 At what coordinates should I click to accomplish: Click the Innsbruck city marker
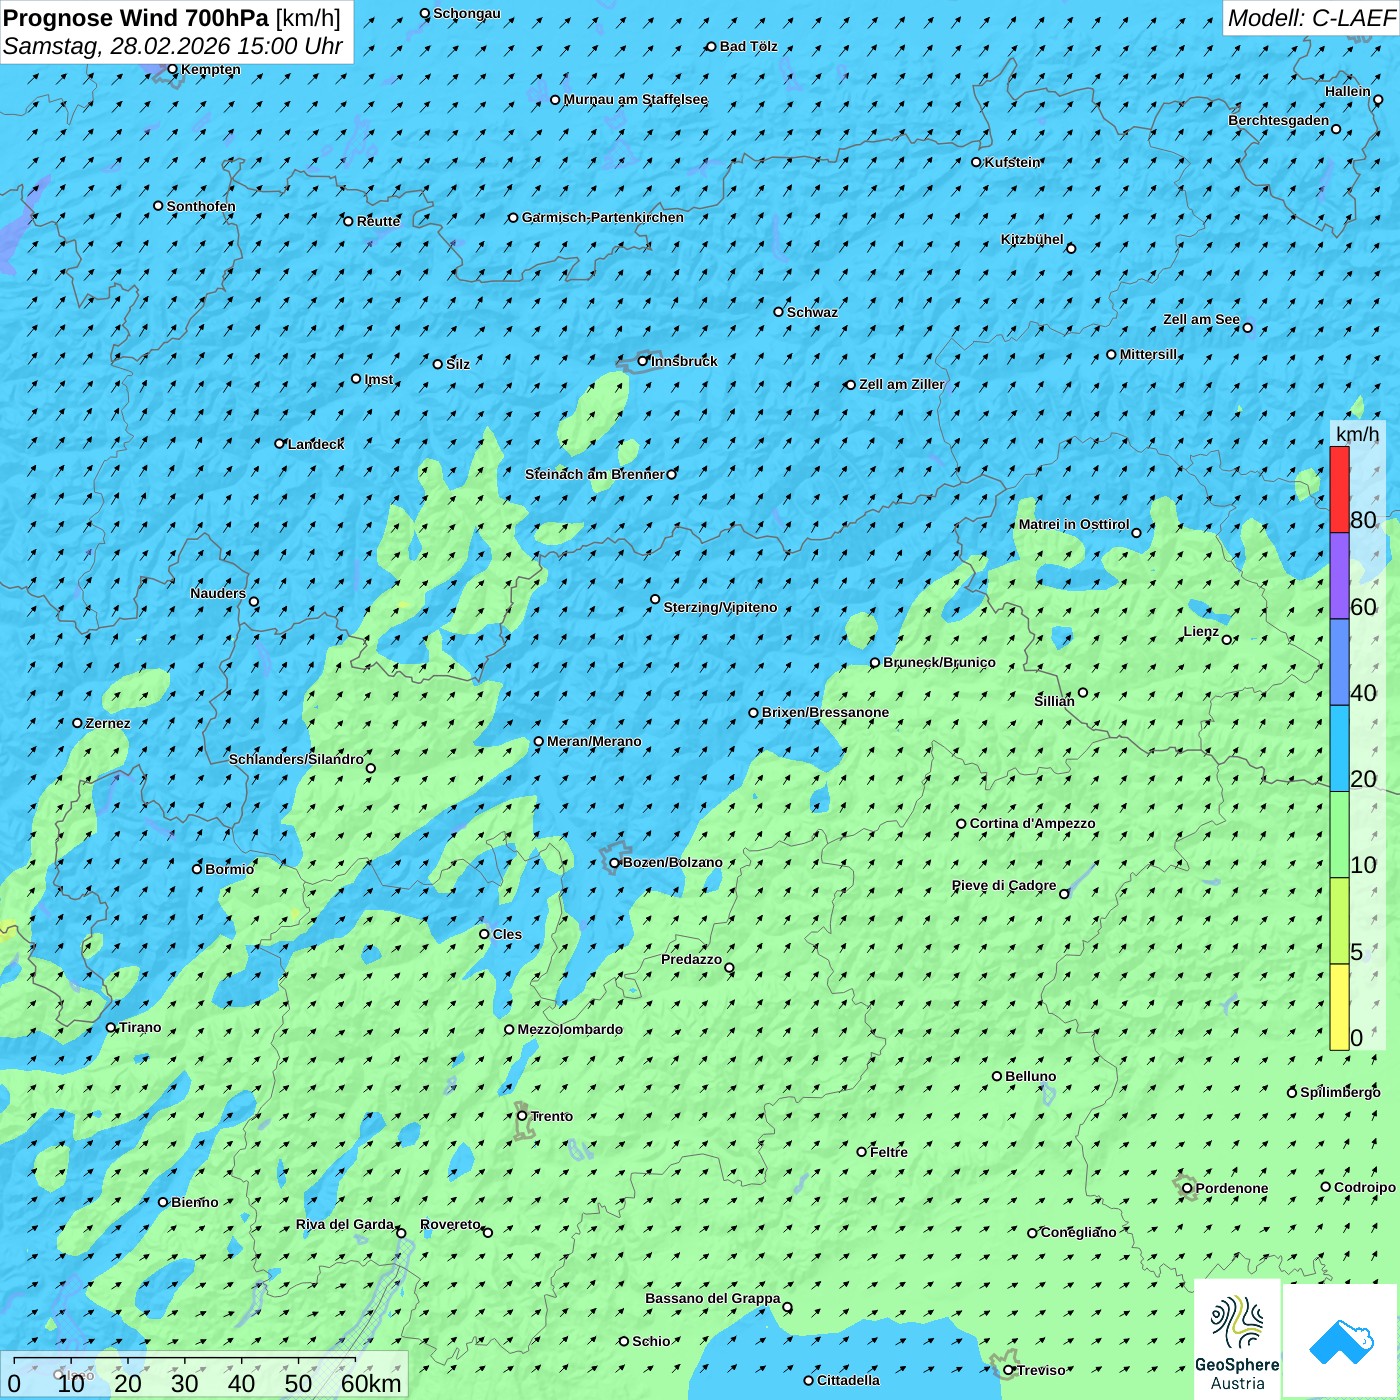click(x=643, y=361)
